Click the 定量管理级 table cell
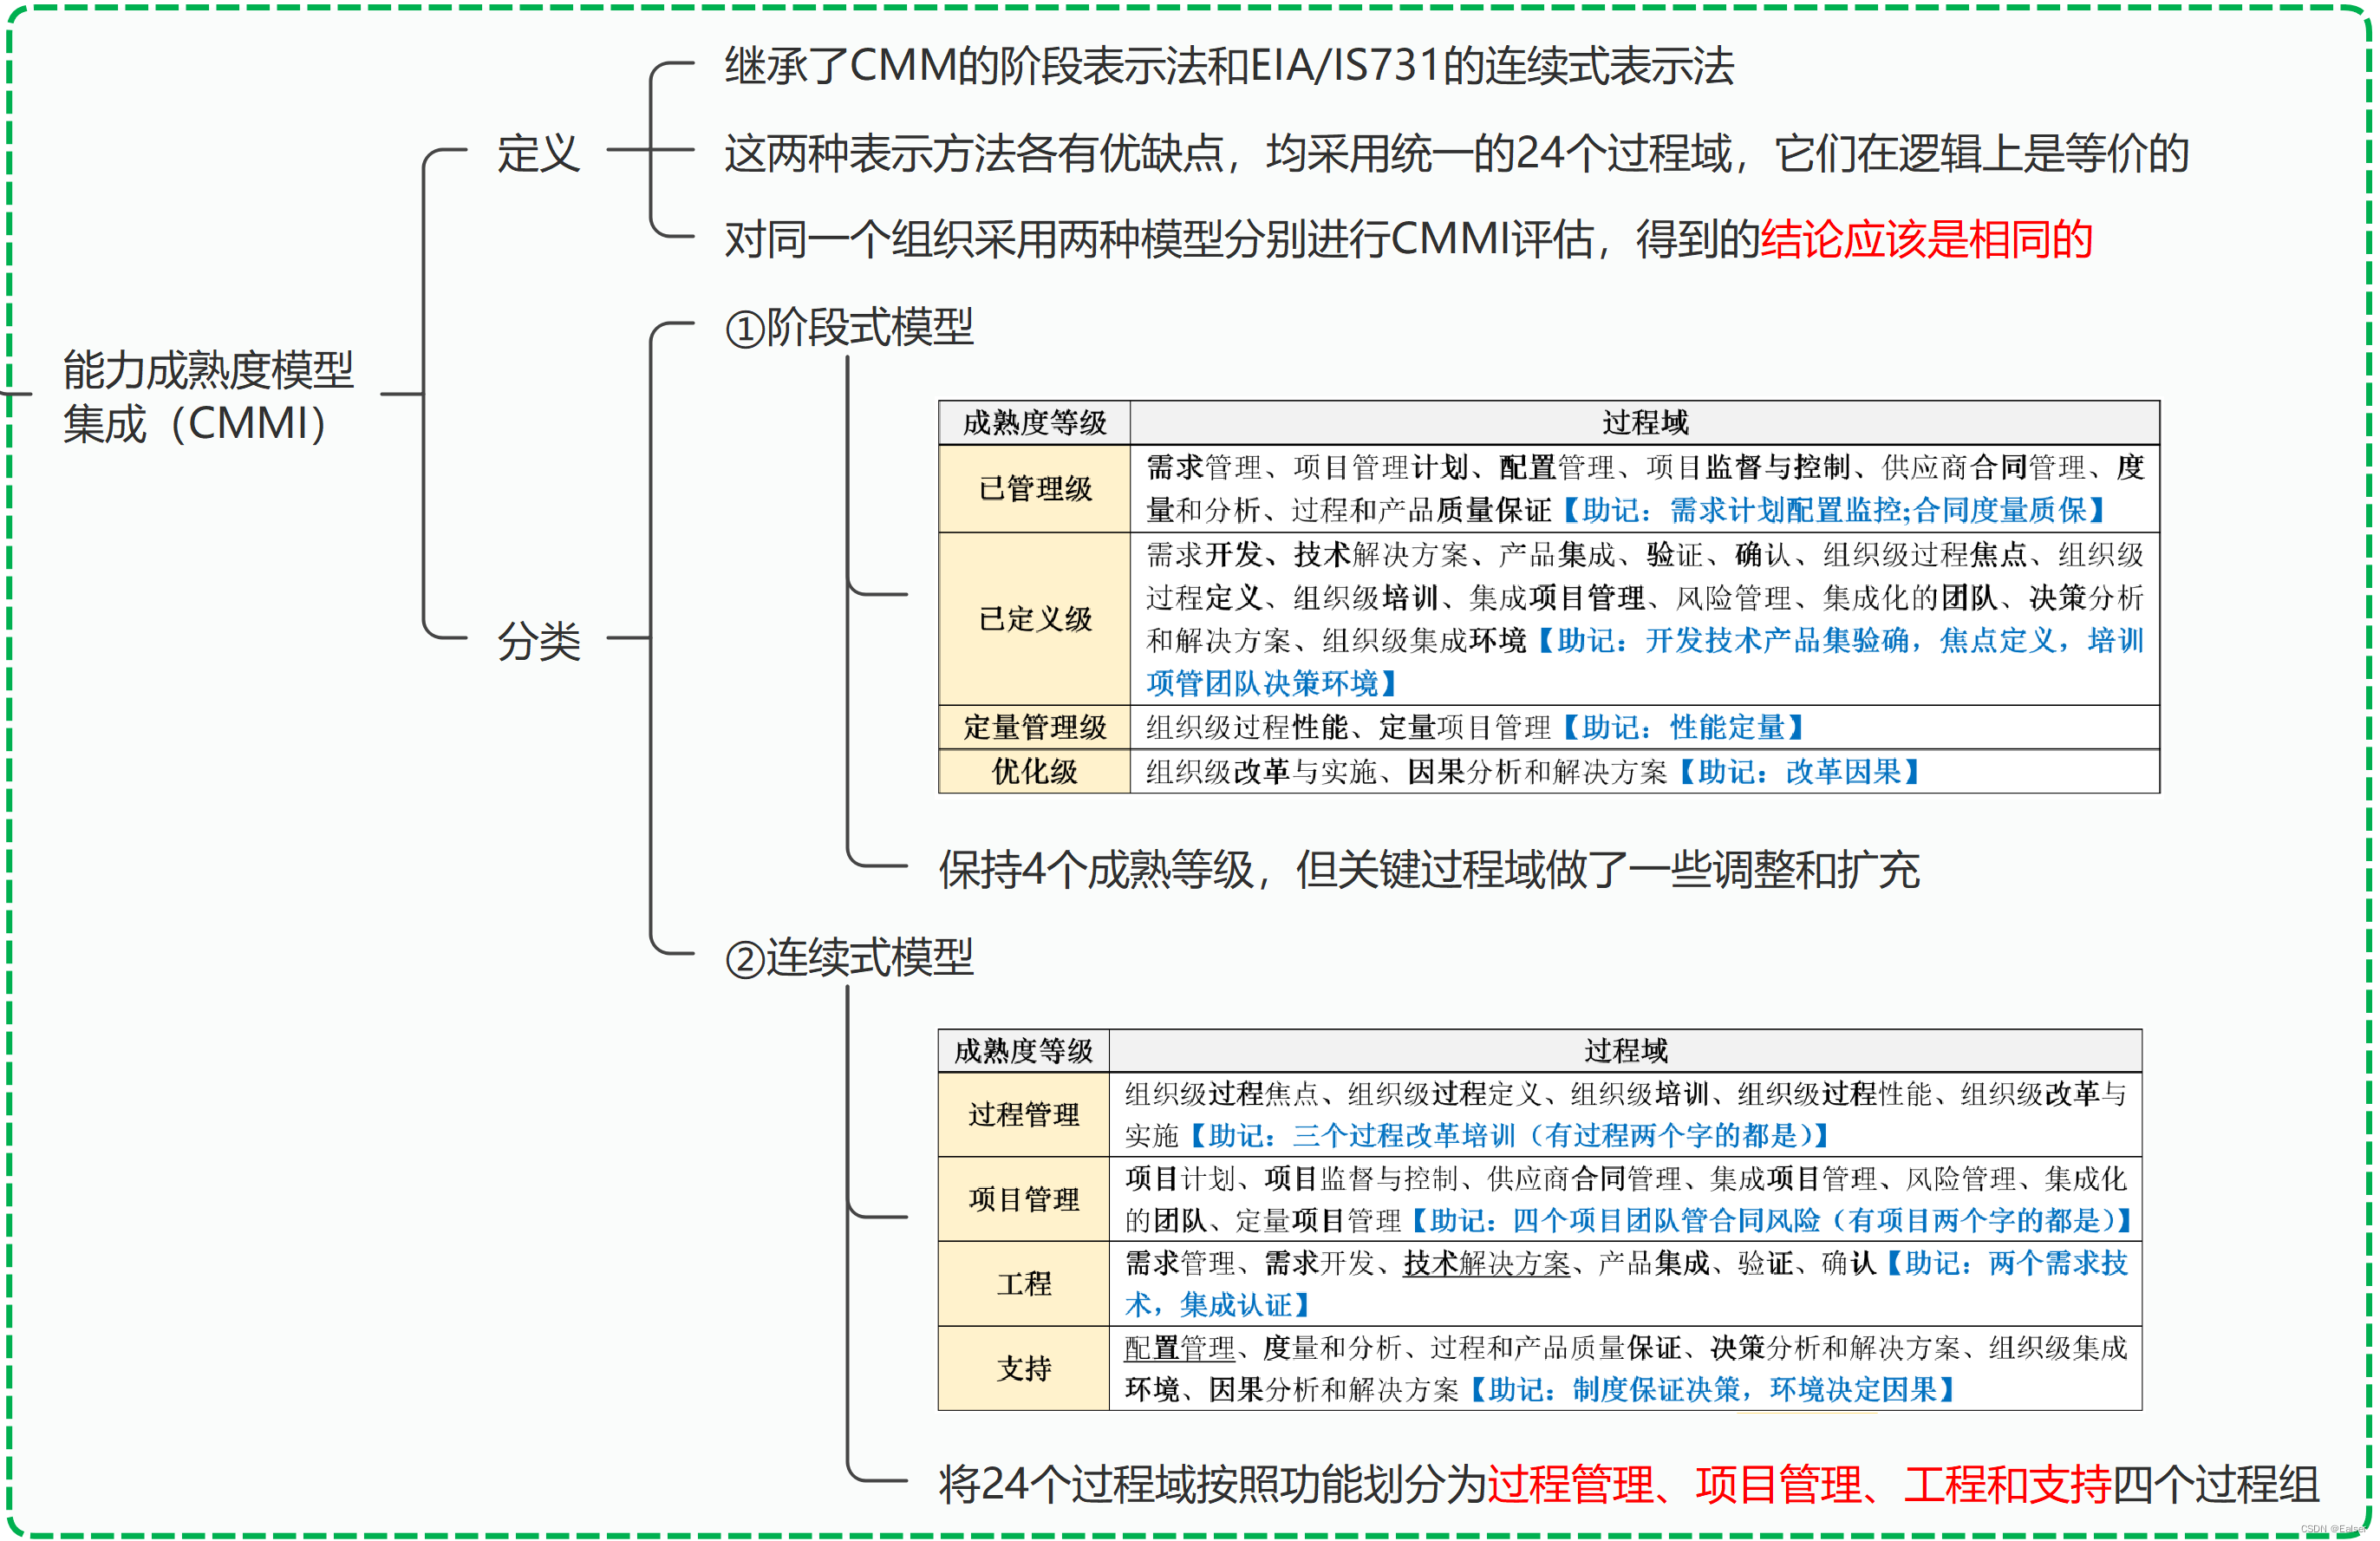 click(1034, 727)
